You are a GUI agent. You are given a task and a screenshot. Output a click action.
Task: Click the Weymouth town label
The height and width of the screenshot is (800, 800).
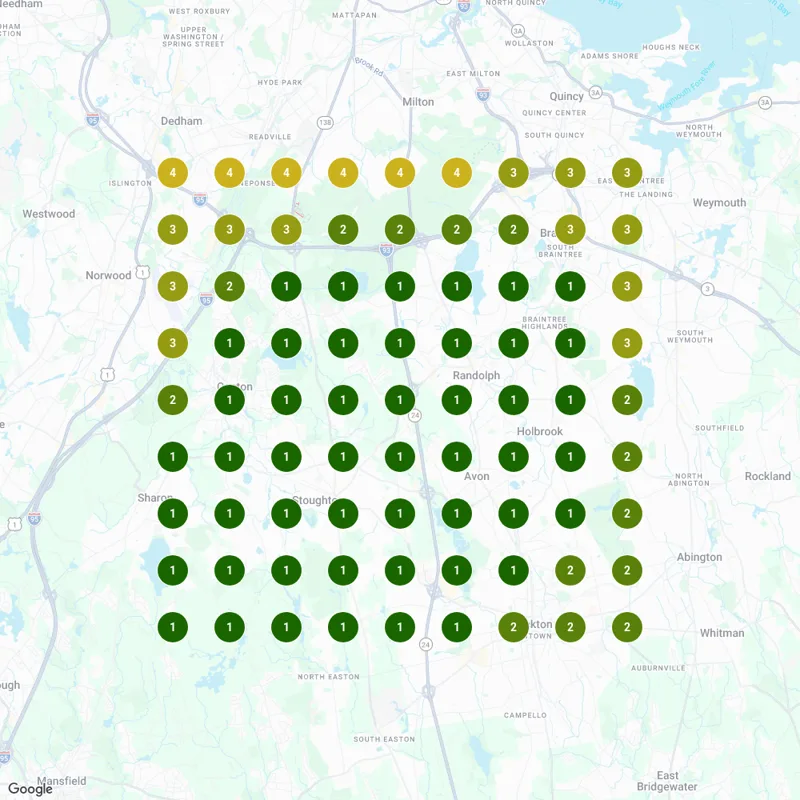click(x=719, y=203)
